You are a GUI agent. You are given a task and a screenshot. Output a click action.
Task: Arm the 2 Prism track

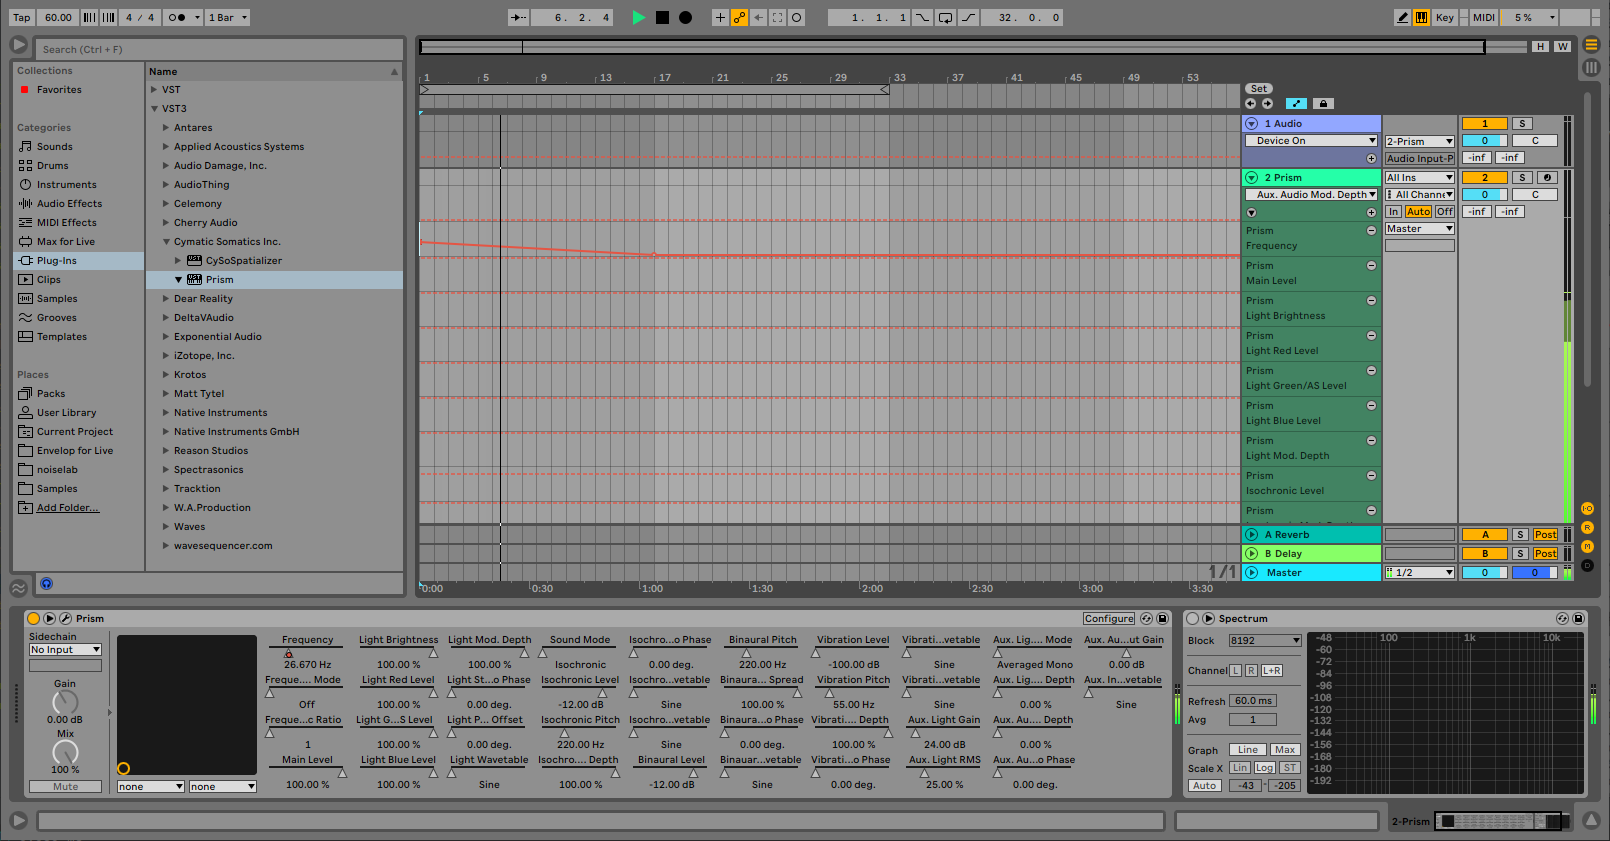coord(1547,177)
